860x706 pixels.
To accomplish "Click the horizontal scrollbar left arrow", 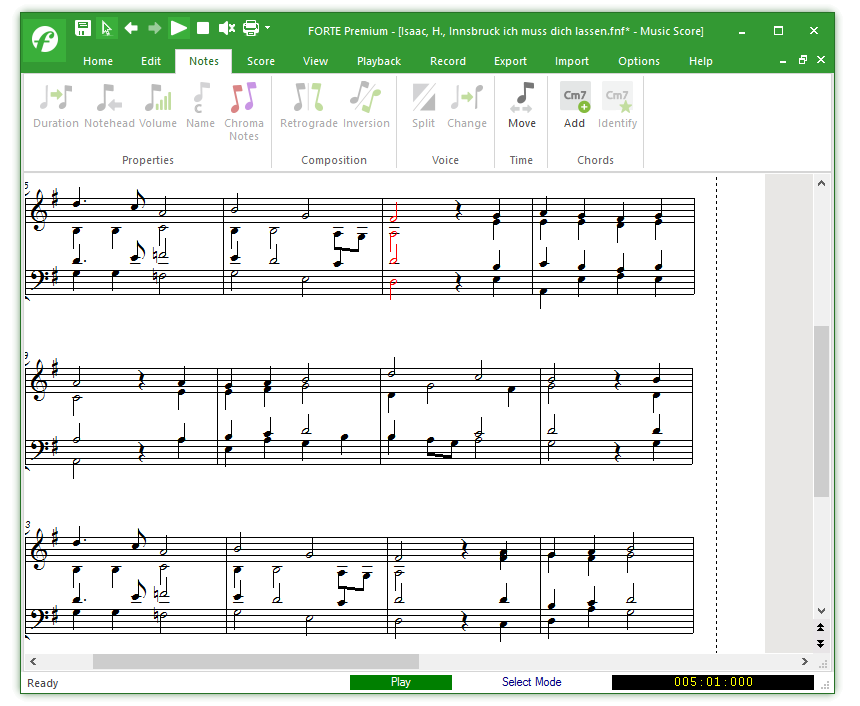I will (33, 662).
